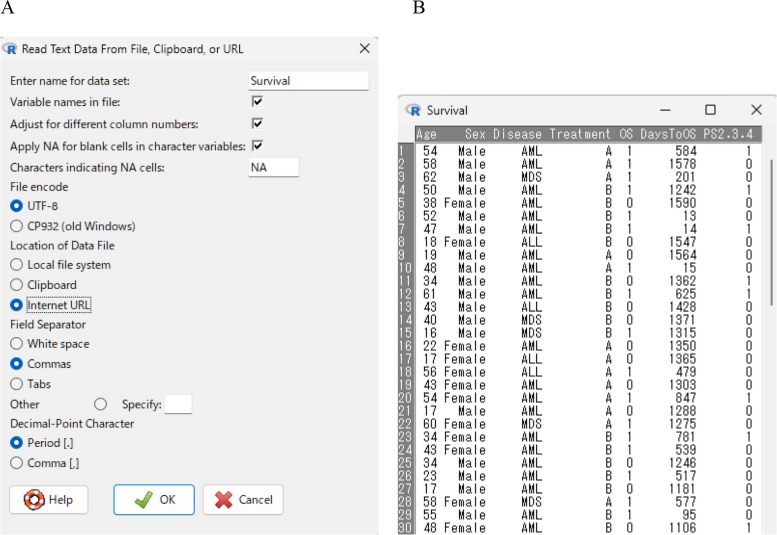Viewport: 777px width, 535px height.
Task: Click the dialog title Read Text Data From File
Action: tap(132, 49)
